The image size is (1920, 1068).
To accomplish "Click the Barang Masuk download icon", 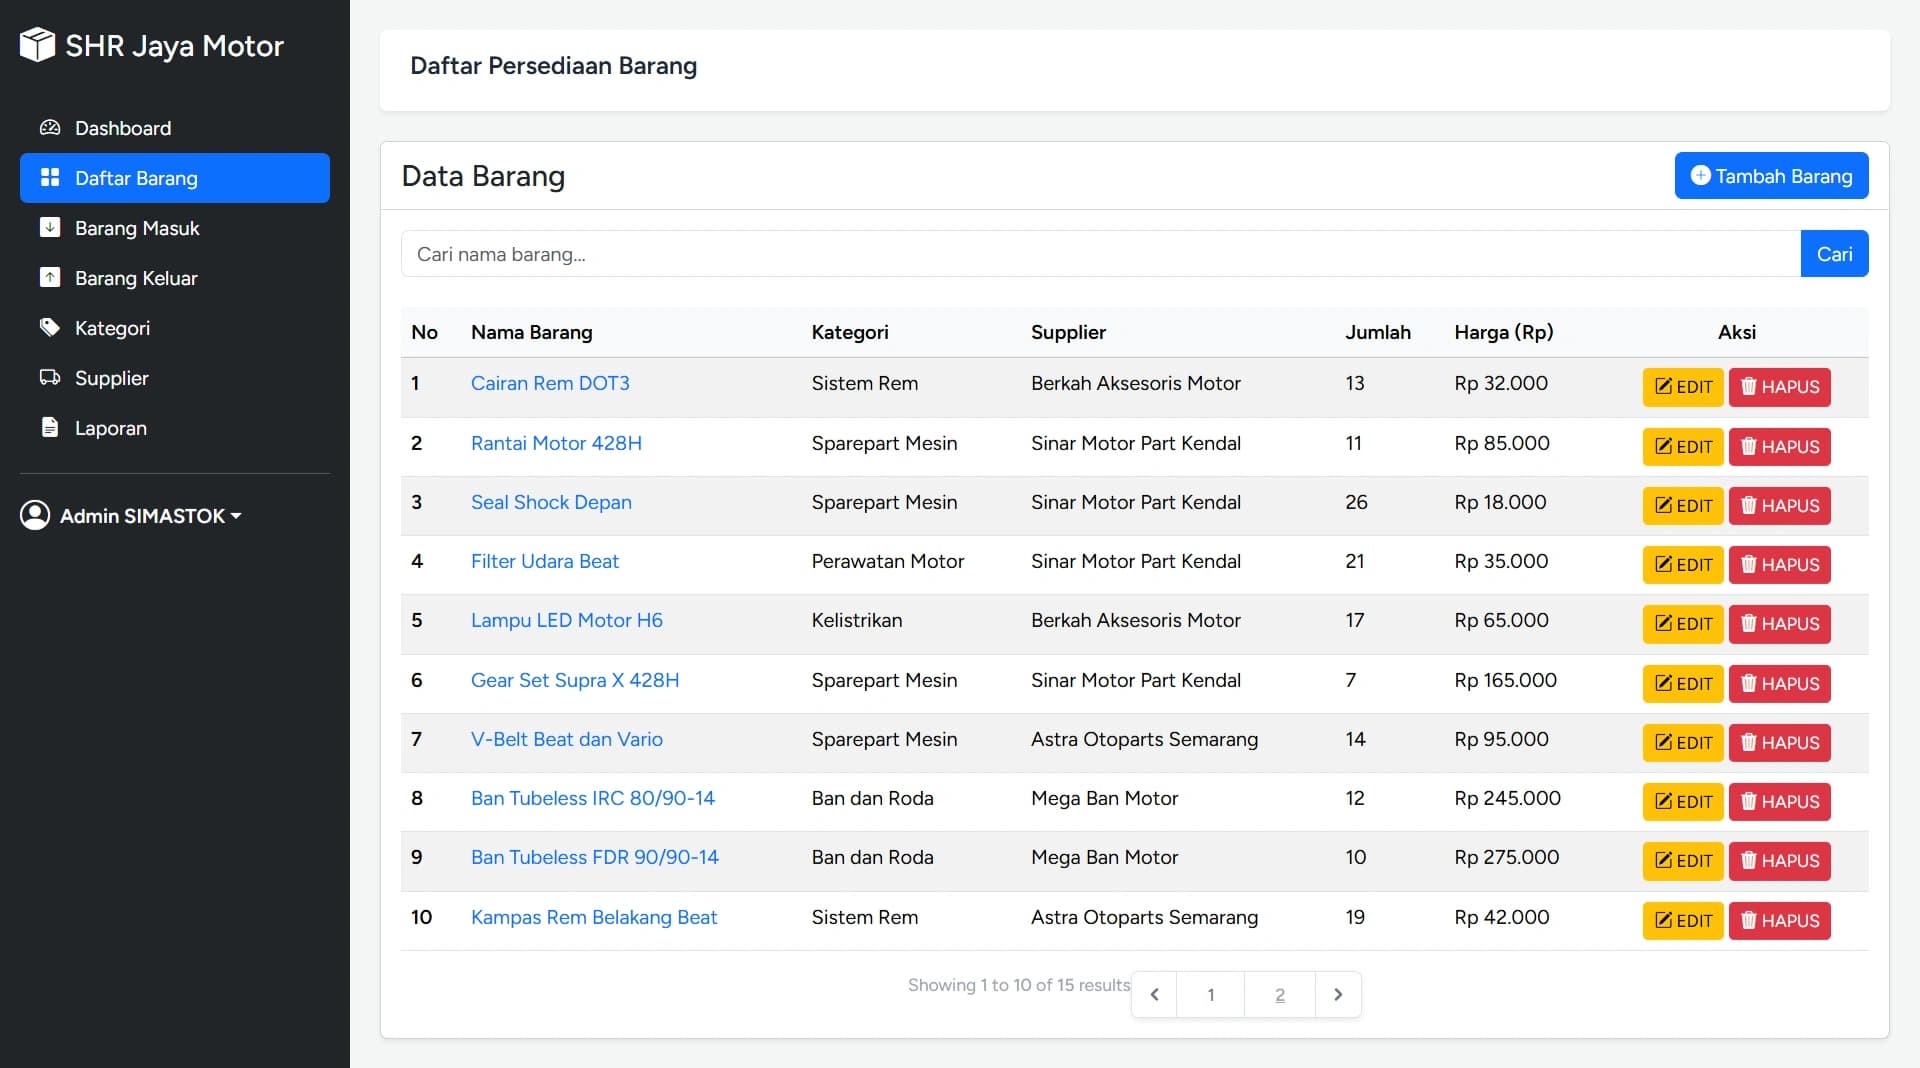I will click(x=50, y=227).
